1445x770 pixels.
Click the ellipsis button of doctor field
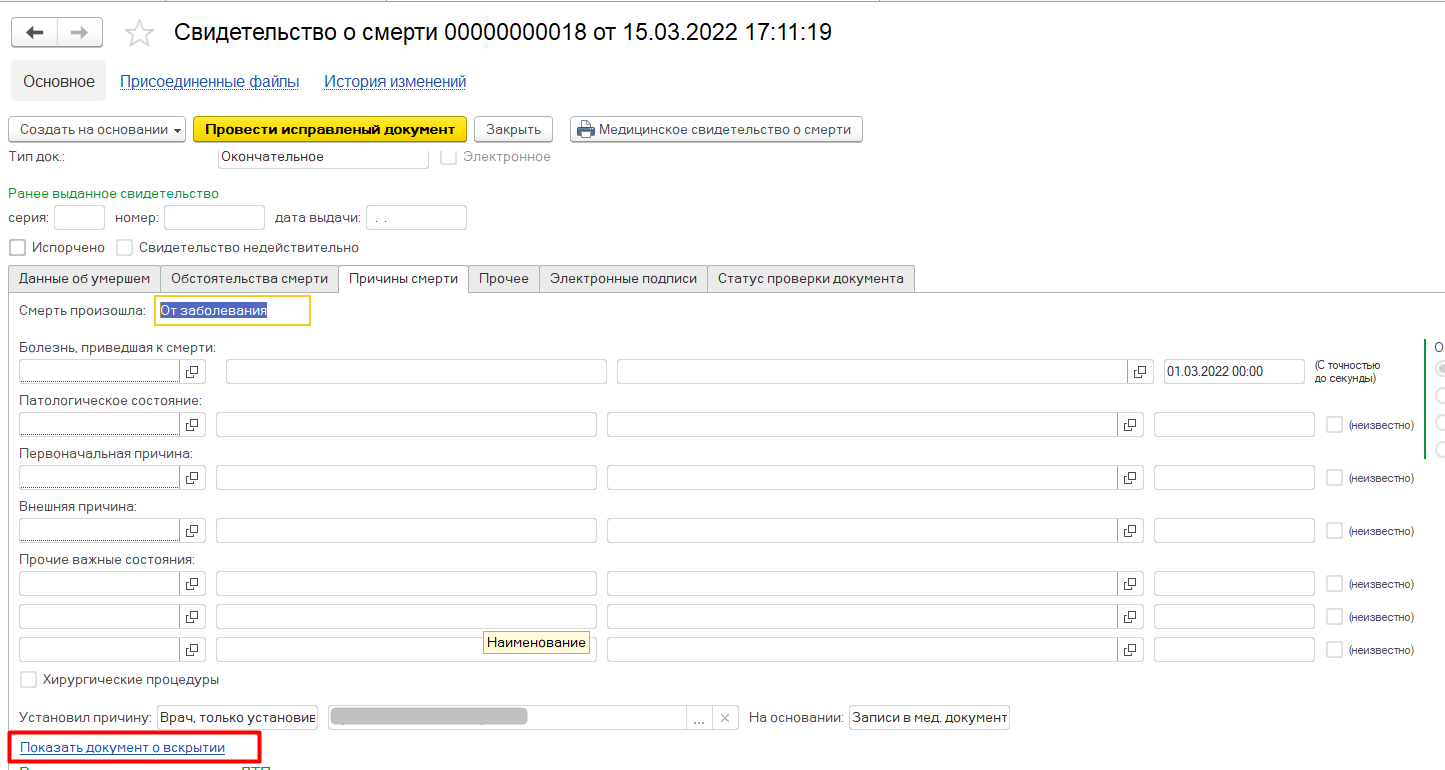tap(699, 718)
